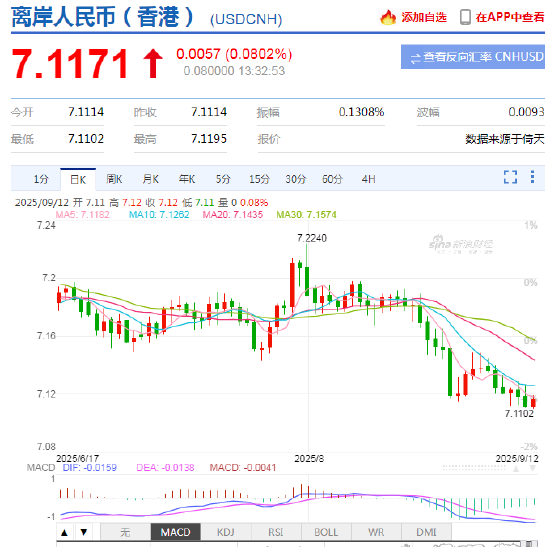Image resolution: width=550 pixels, height=547 pixels.
Task: Click the current price 7.1171
Action: coord(70,64)
